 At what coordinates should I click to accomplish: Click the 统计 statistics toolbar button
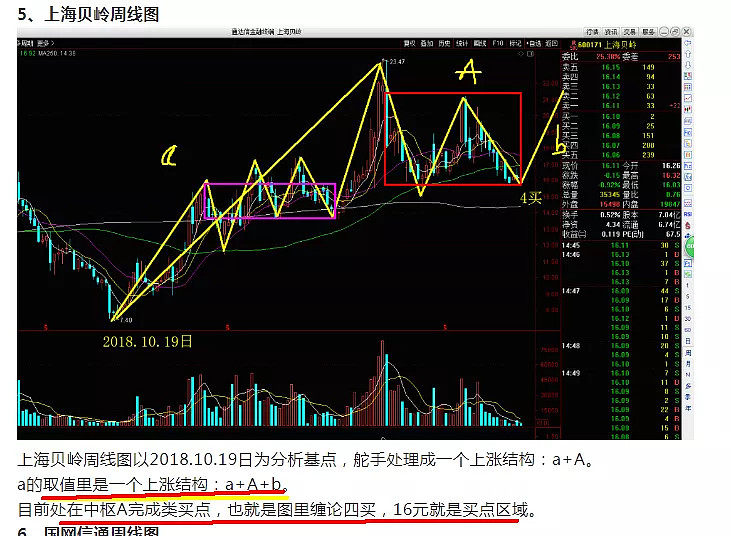click(462, 43)
